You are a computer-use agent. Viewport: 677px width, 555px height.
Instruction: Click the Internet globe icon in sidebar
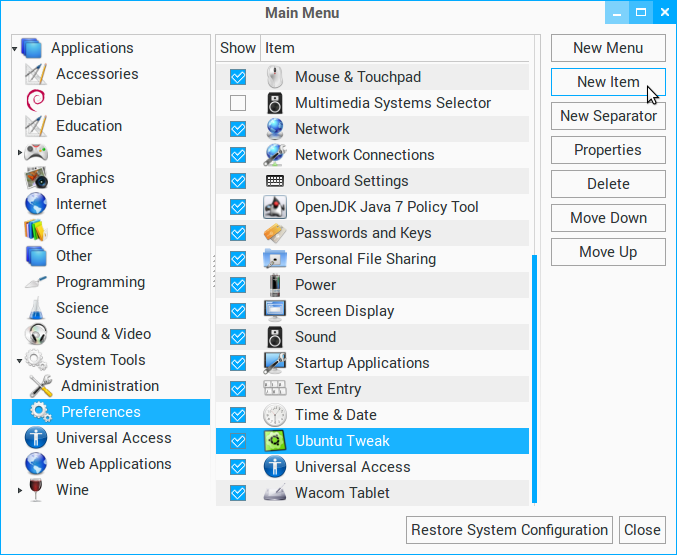[x=37, y=204]
